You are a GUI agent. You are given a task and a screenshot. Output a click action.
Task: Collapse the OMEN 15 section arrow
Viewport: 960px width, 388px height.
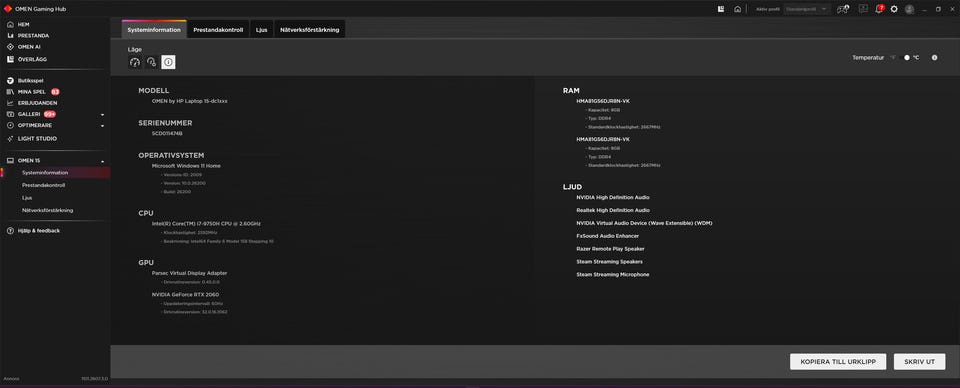point(102,161)
